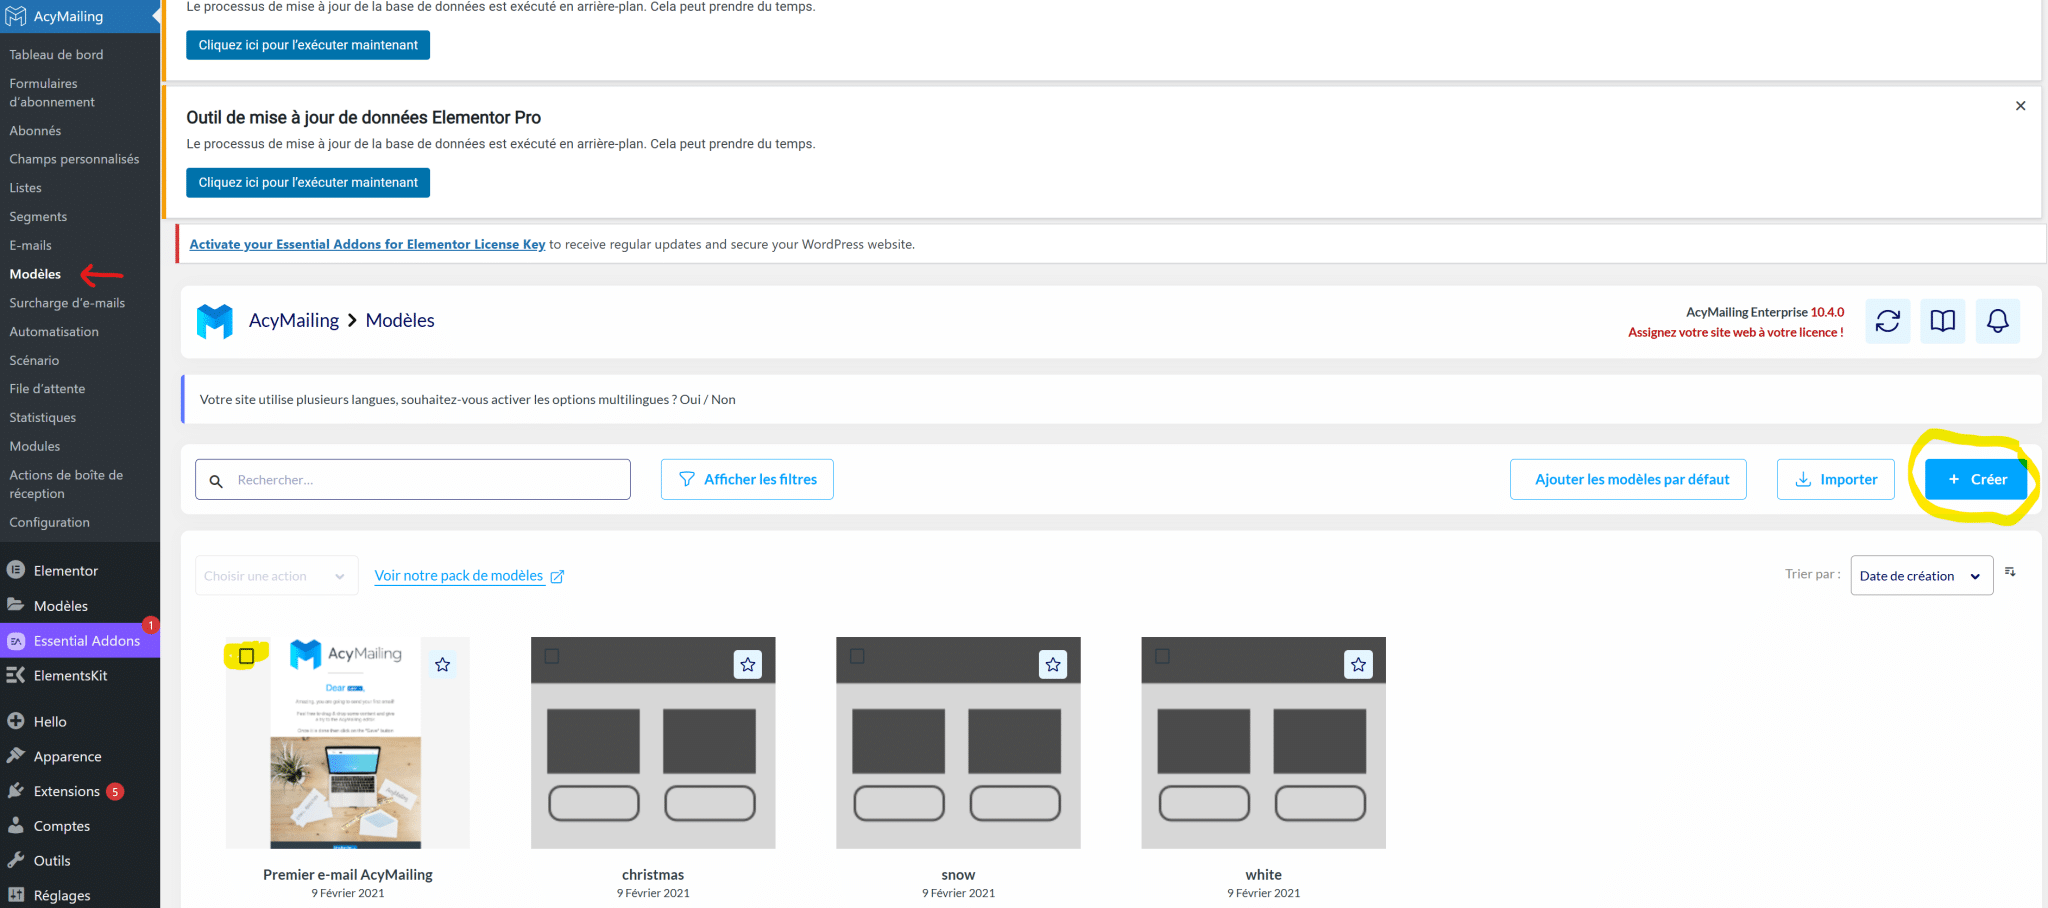The image size is (2048, 908).
Task: Check the Premier e-mail AcyMailing template checkbox
Action: coord(247,656)
